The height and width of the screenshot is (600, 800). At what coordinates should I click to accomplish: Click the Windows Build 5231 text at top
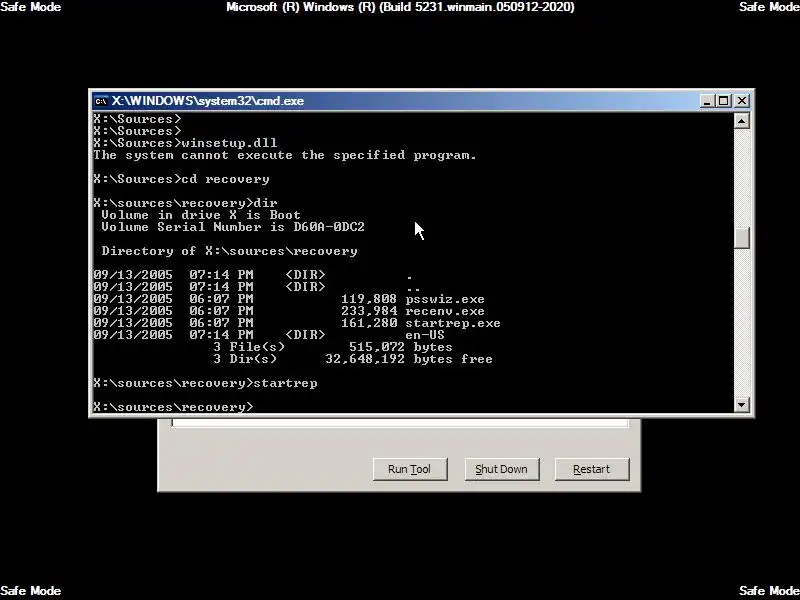tap(401, 7)
